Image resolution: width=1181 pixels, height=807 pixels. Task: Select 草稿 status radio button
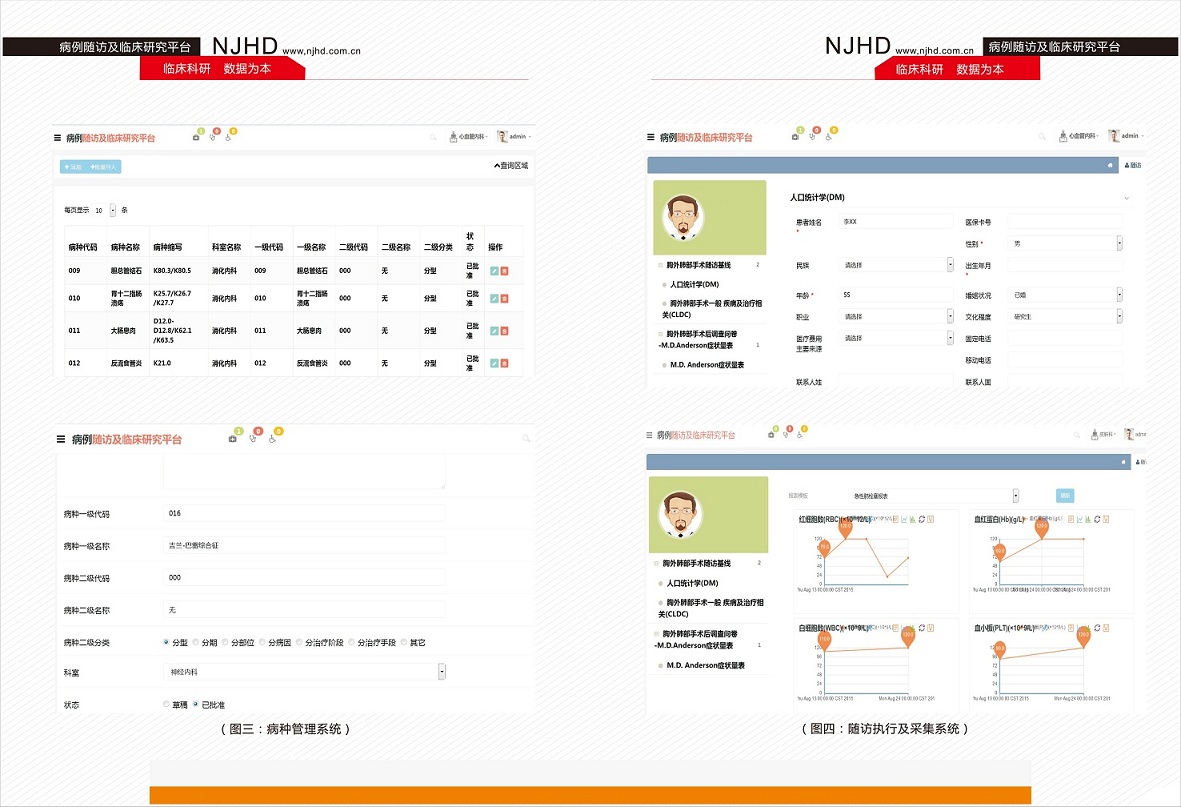coord(167,704)
